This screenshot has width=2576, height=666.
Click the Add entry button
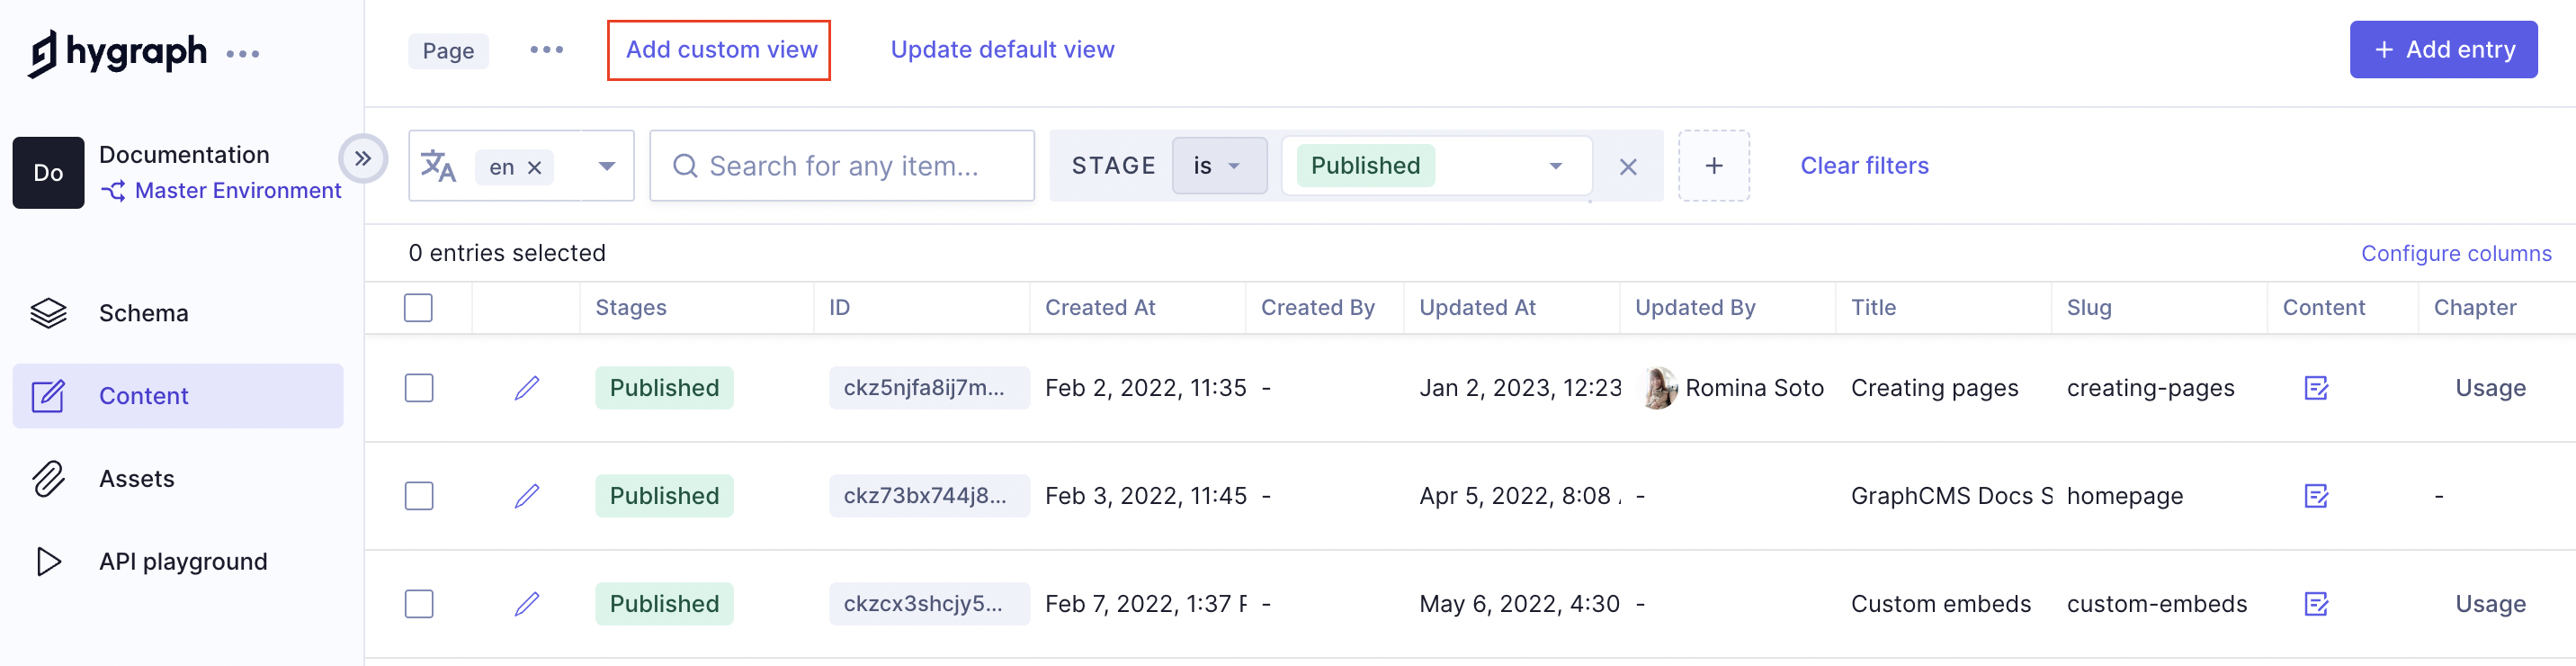[2442, 50]
